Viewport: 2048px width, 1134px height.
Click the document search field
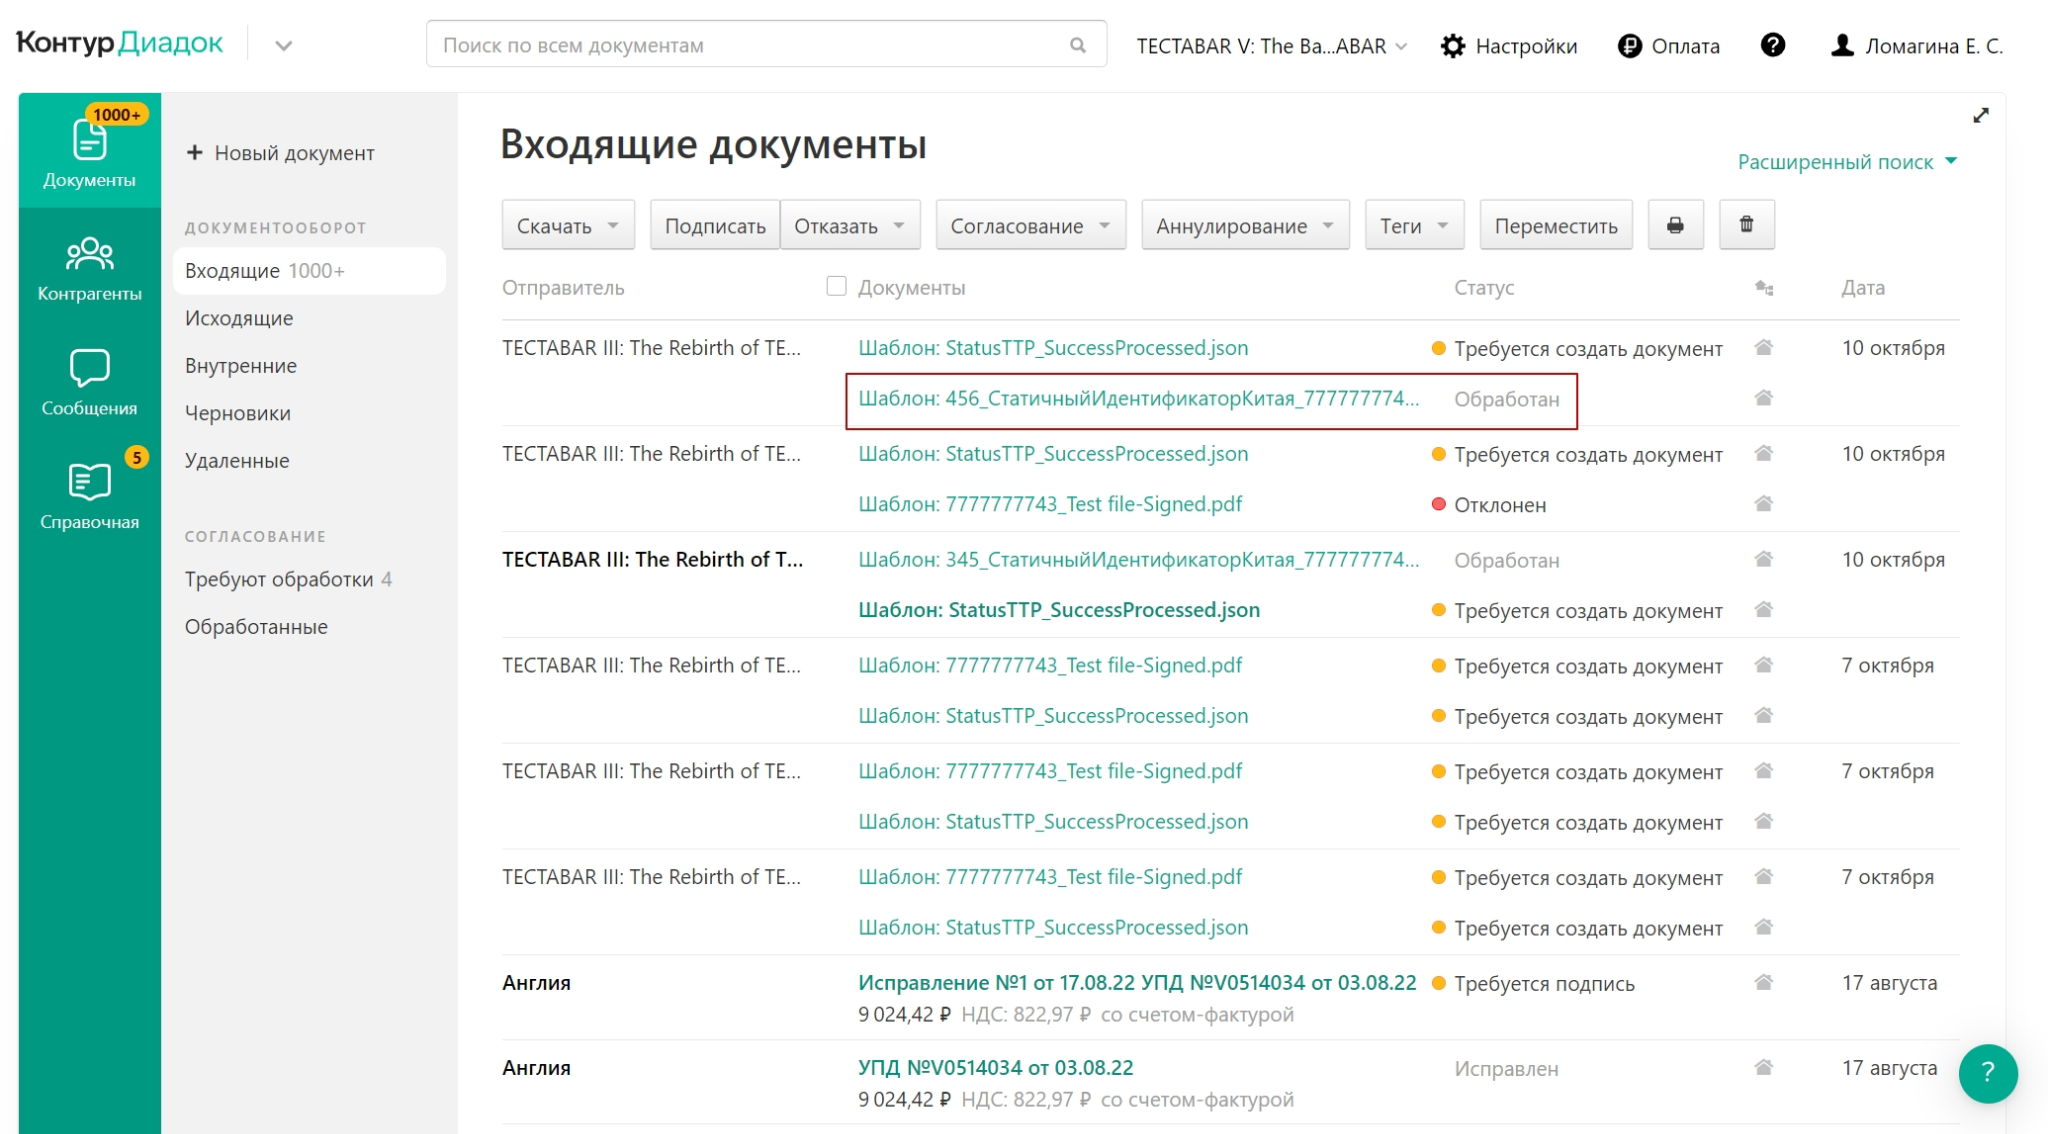point(750,45)
